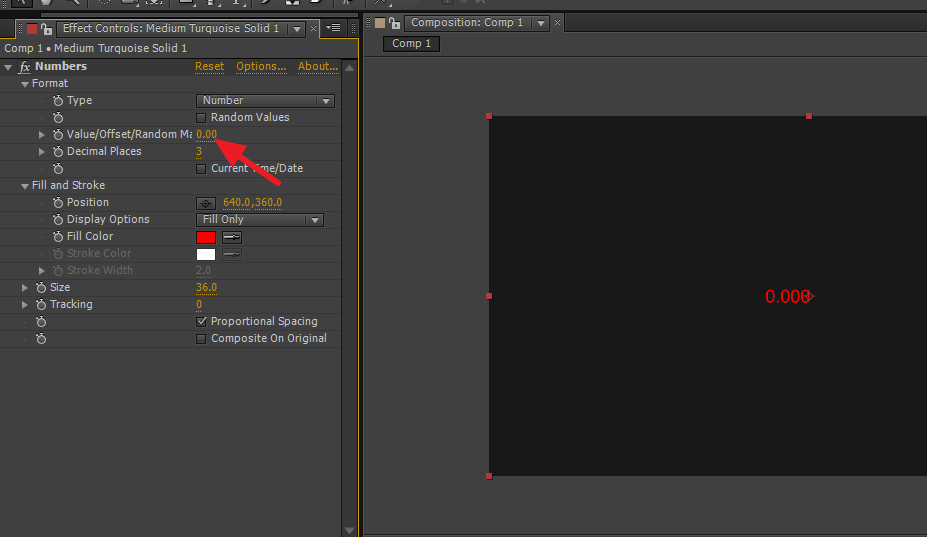Toggle the stopwatch for Type

click(58, 101)
